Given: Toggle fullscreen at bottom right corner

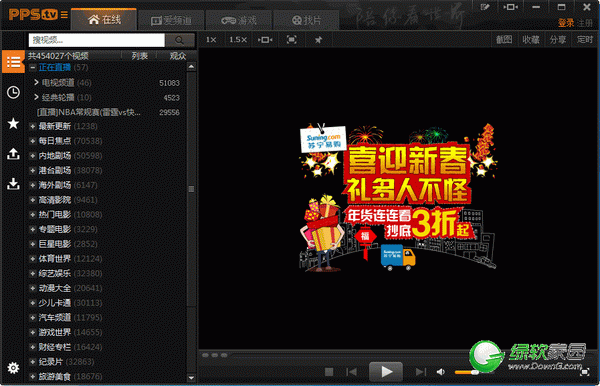Looking at the screenshot, I should click(584, 371).
